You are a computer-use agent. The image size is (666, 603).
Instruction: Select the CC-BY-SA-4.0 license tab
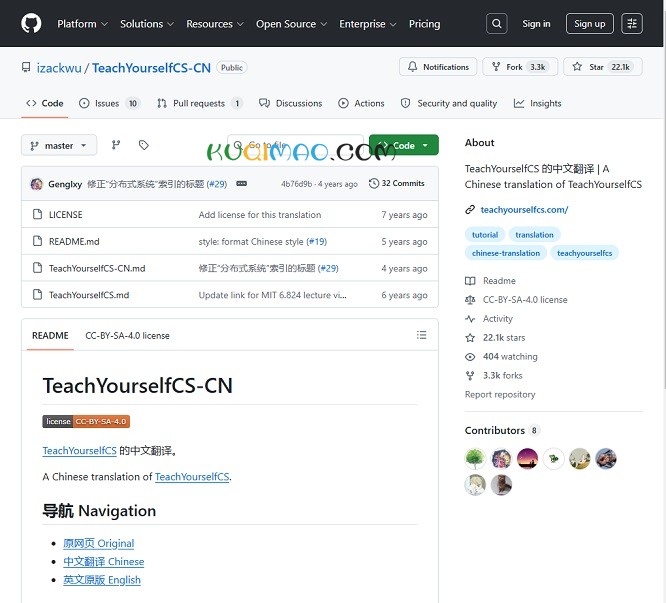tap(127, 335)
